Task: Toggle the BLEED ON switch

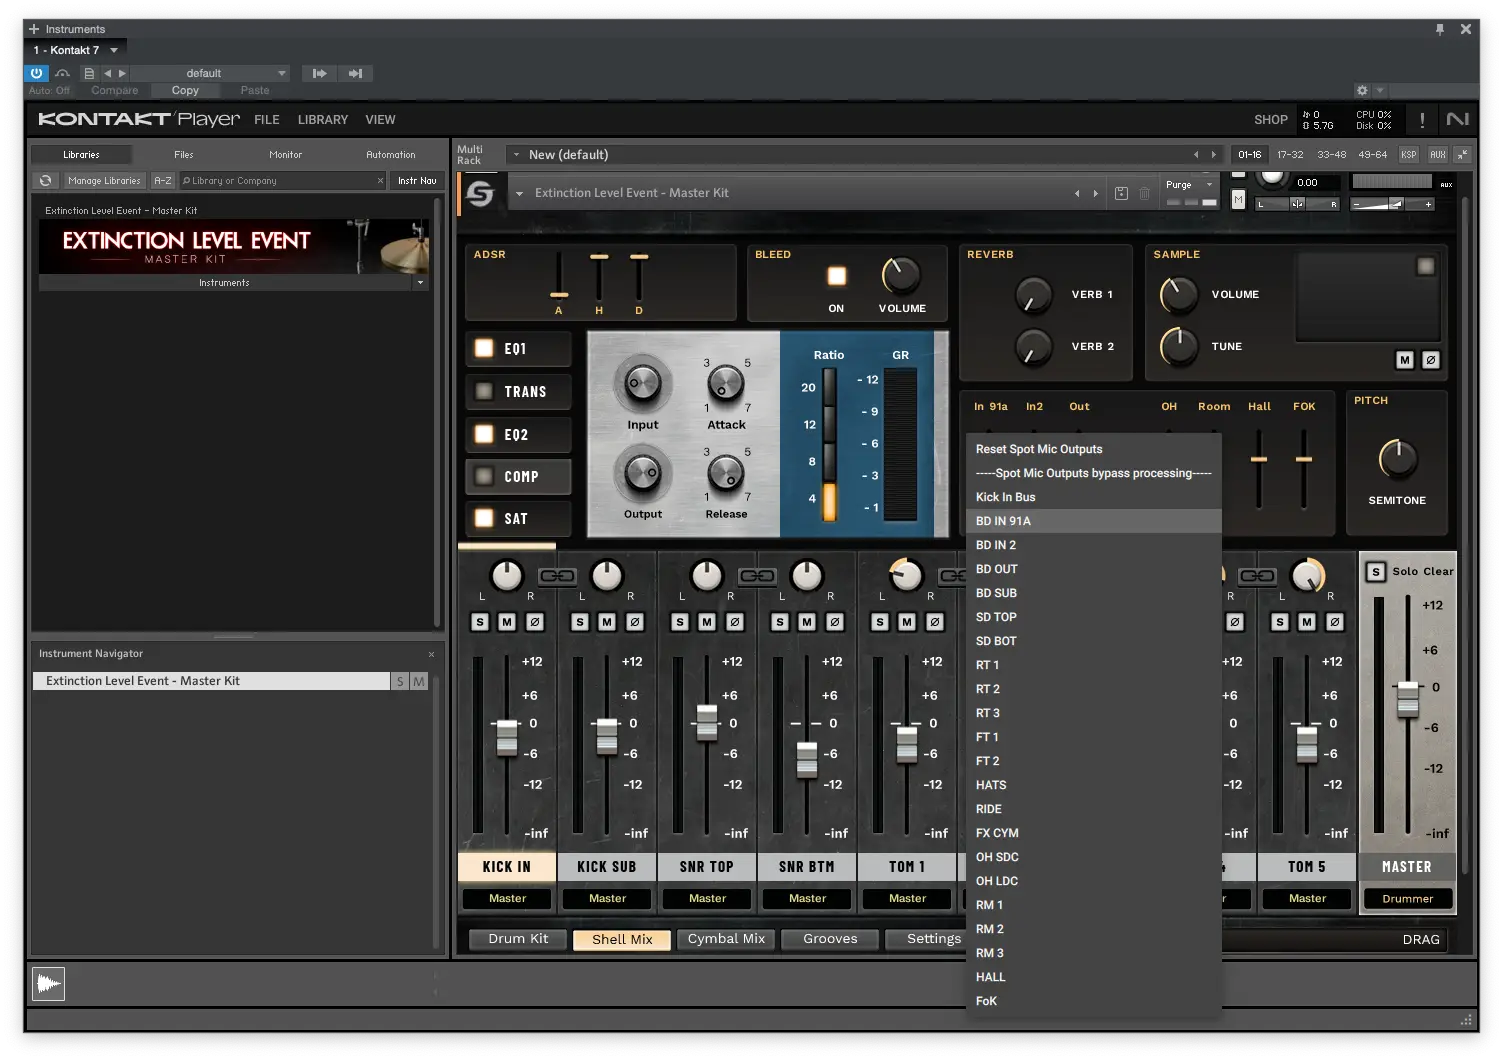Action: (x=837, y=276)
